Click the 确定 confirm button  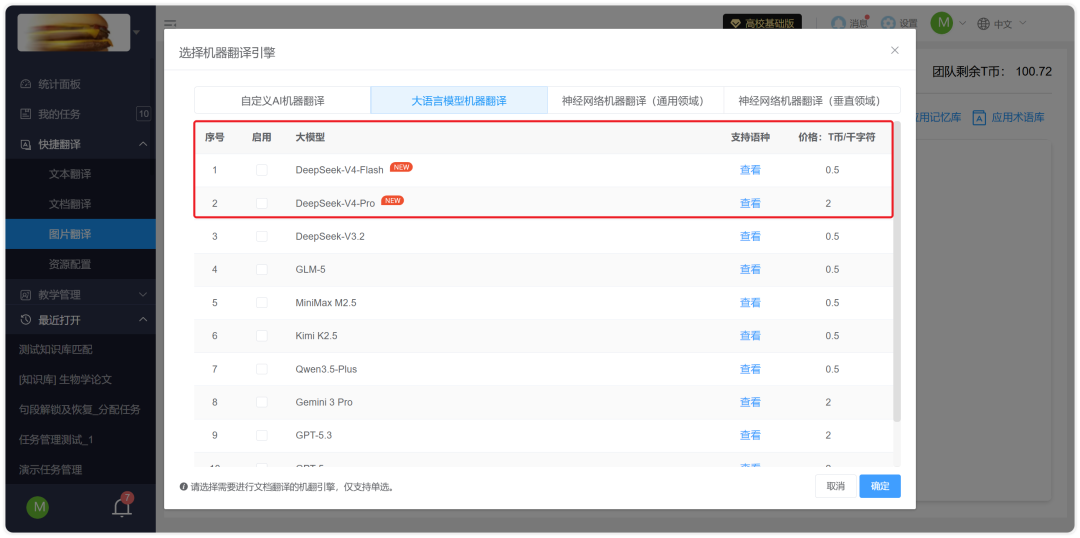click(x=880, y=486)
